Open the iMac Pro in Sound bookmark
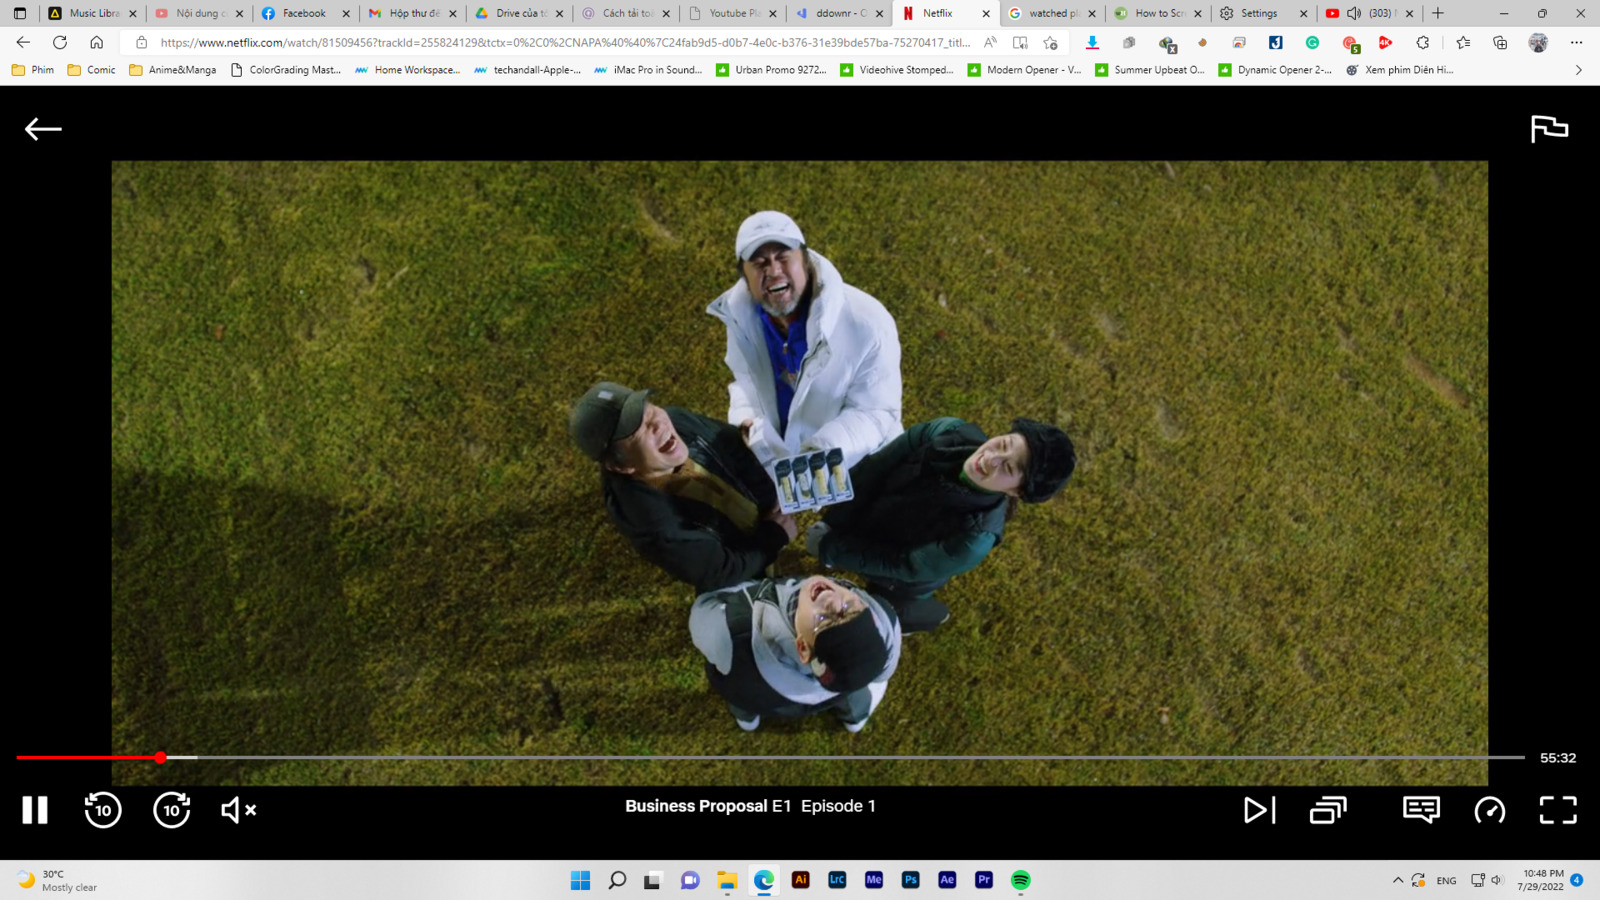The width and height of the screenshot is (1600, 900). coord(647,70)
